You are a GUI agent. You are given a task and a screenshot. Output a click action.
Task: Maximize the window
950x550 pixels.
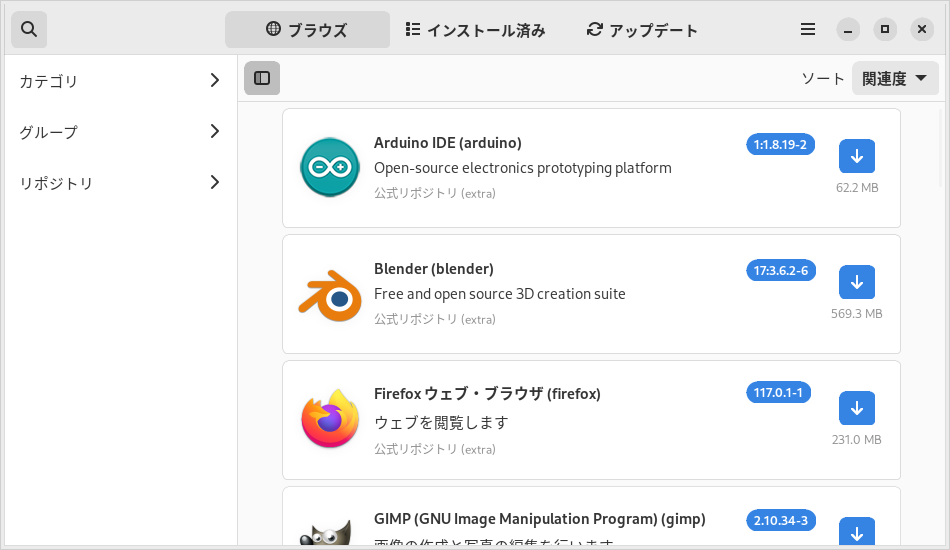click(885, 29)
